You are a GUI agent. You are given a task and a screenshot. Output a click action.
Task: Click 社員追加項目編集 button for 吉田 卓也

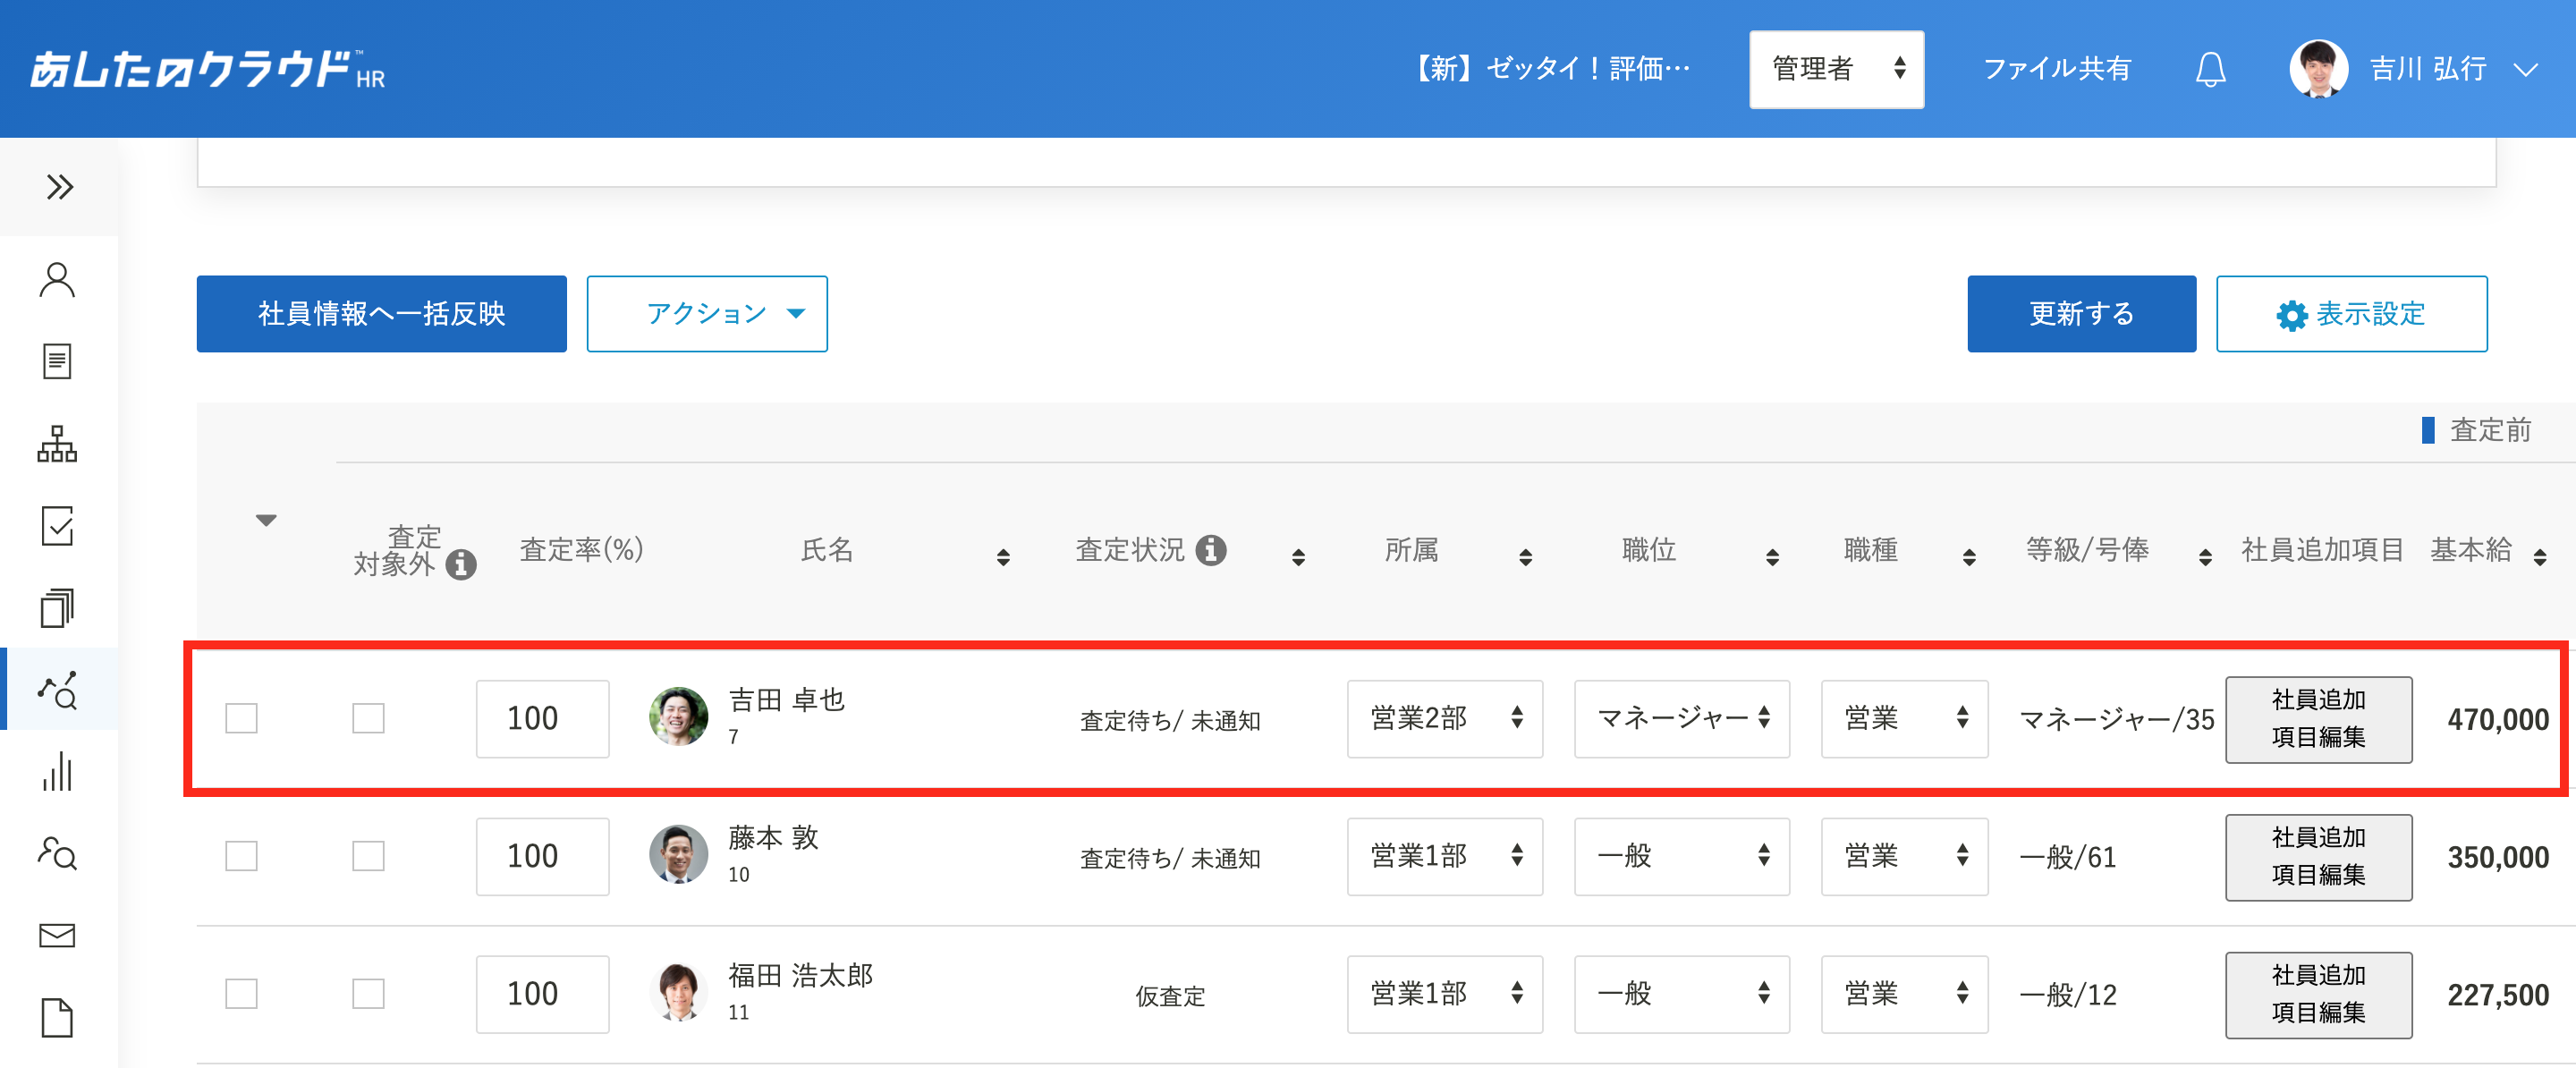pos(2318,719)
